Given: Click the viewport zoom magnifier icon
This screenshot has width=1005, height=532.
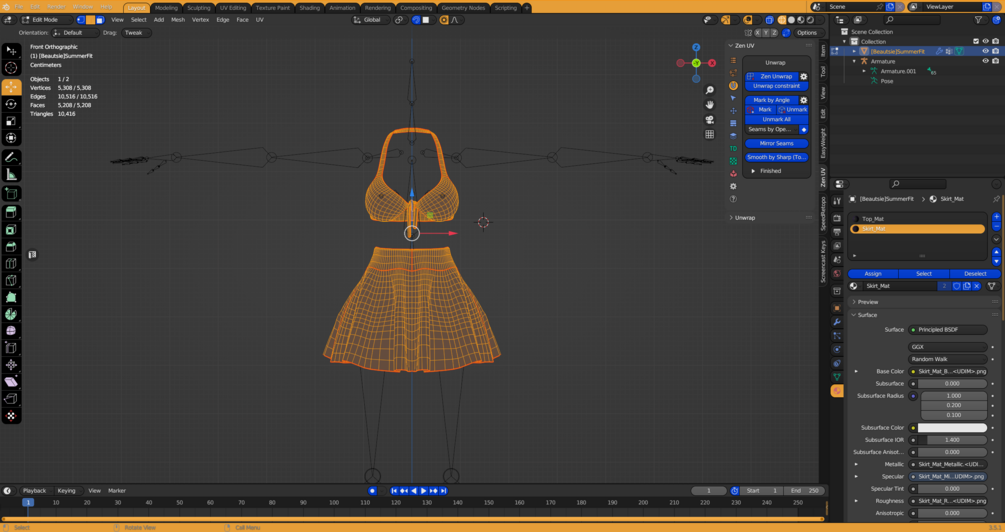Looking at the screenshot, I should [x=710, y=90].
